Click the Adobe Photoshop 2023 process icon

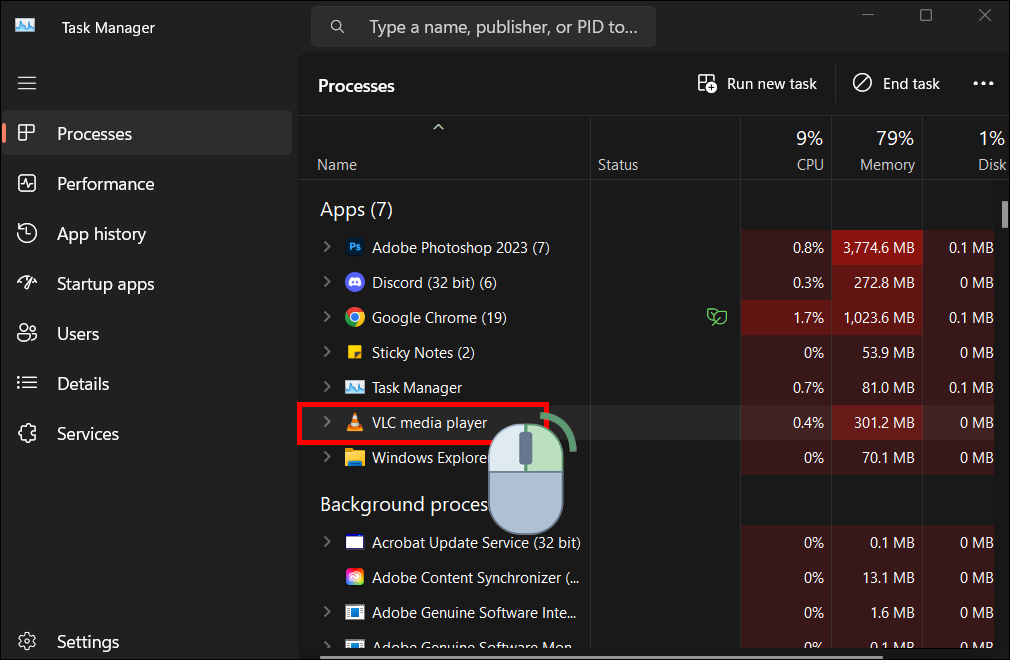click(354, 247)
